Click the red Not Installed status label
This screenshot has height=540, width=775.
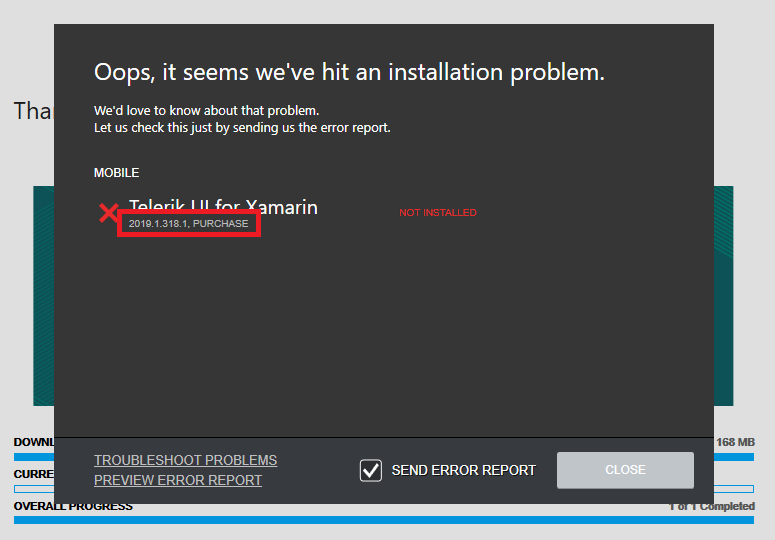[x=437, y=213]
